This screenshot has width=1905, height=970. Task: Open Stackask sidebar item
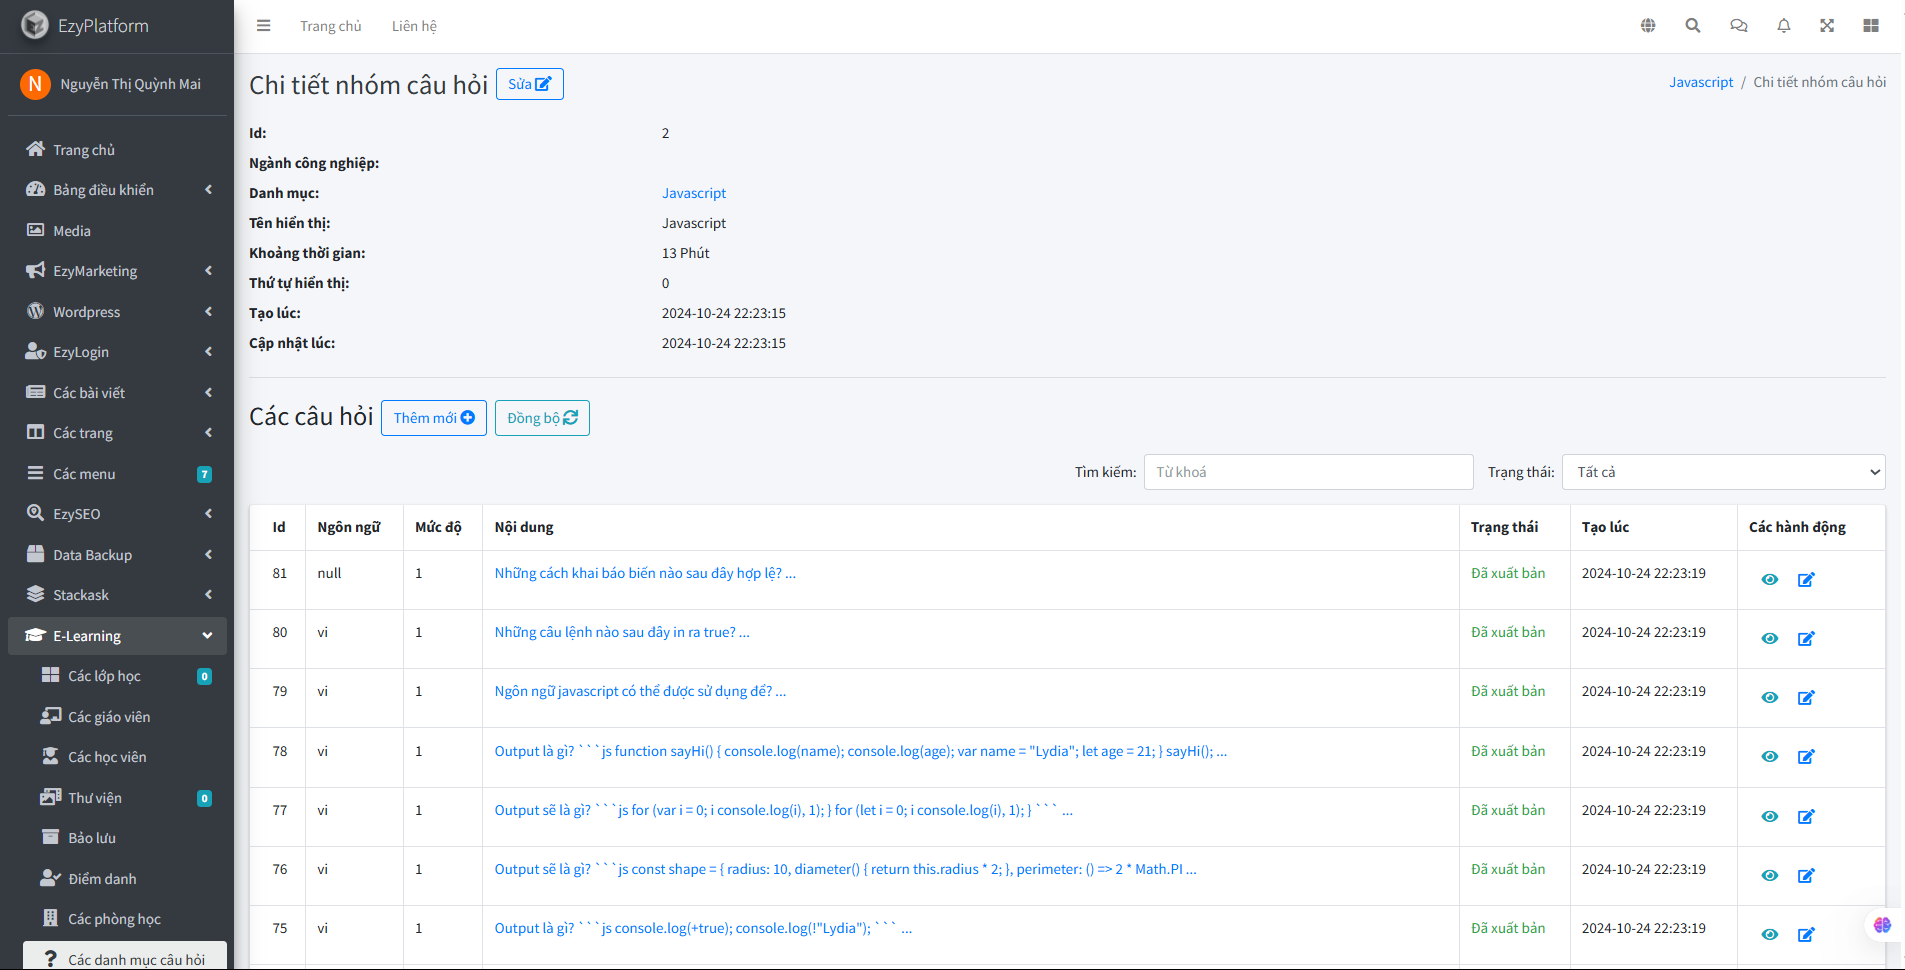[x=117, y=595]
